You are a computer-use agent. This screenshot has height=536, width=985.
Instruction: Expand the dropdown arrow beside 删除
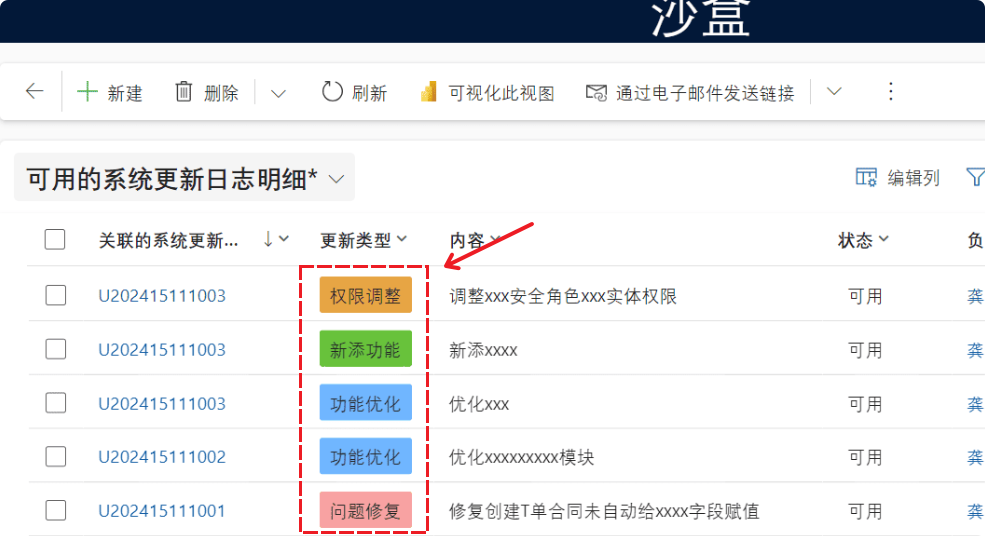click(x=278, y=94)
